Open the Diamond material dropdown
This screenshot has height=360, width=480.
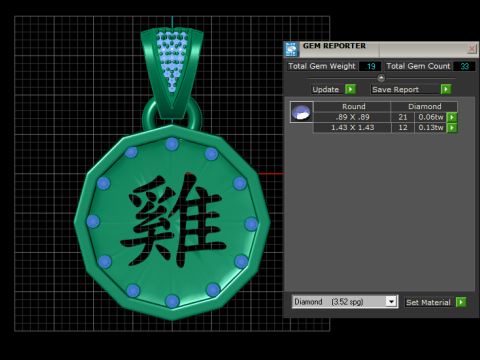(391, 302)
